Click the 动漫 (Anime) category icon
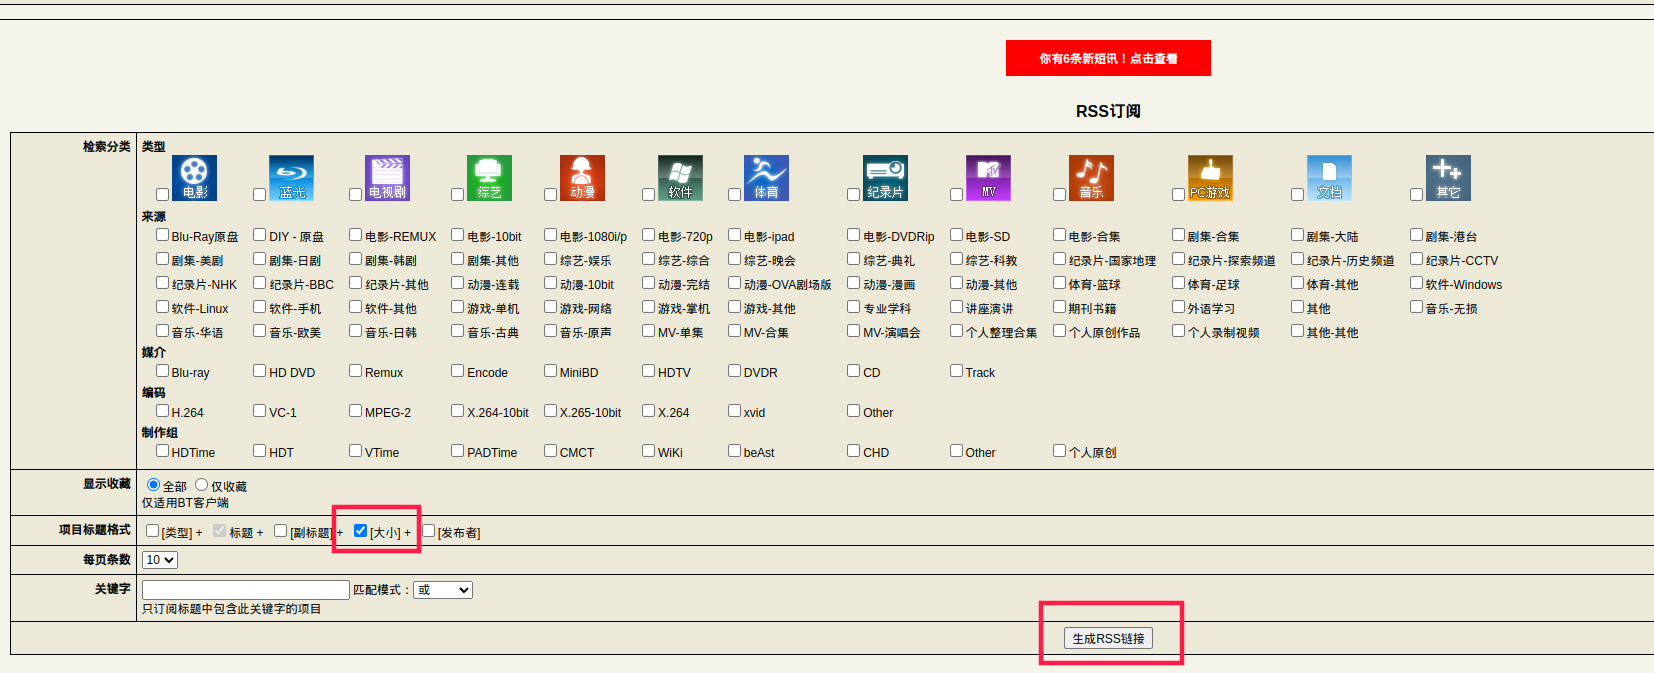Image resolution: width=1654 pixels, height=673 pixels. pyautogui.click(x=582, y=178)
